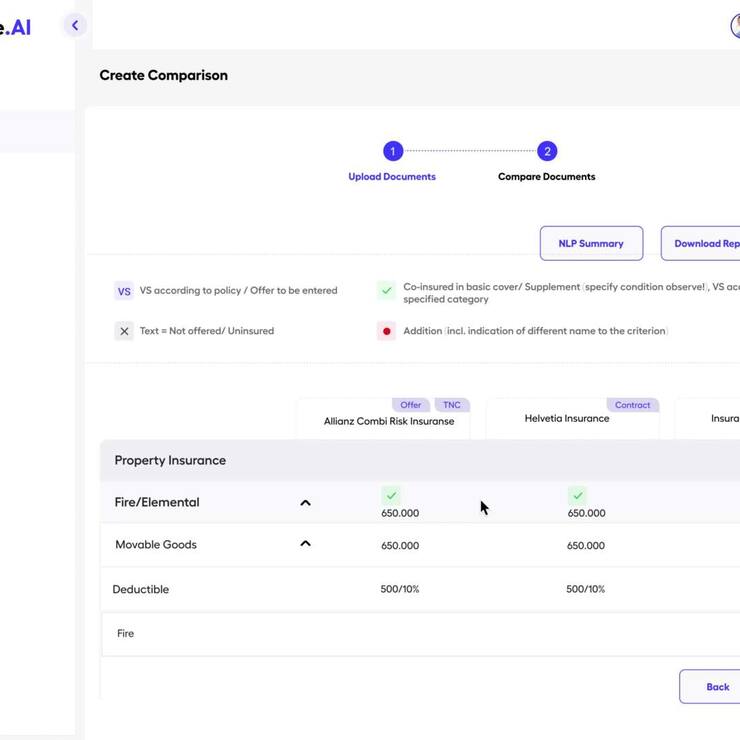Click the green checkmark legend icon
The height and width of the screenshot is (740, 740).
[x=387, y=290]
